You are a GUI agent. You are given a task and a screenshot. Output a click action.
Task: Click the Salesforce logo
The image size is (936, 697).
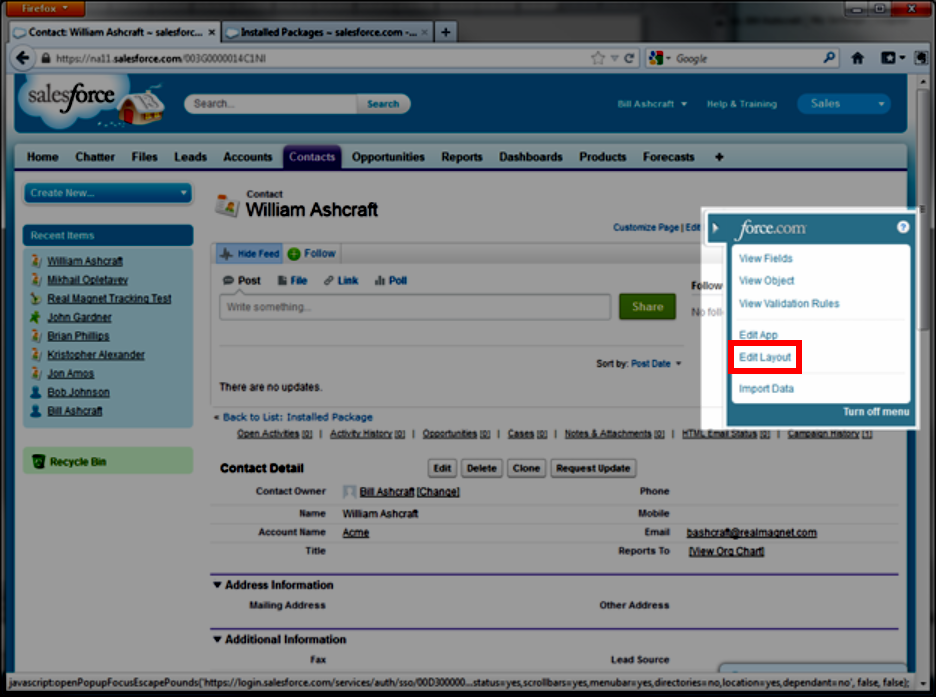click(x=72, y=97)
